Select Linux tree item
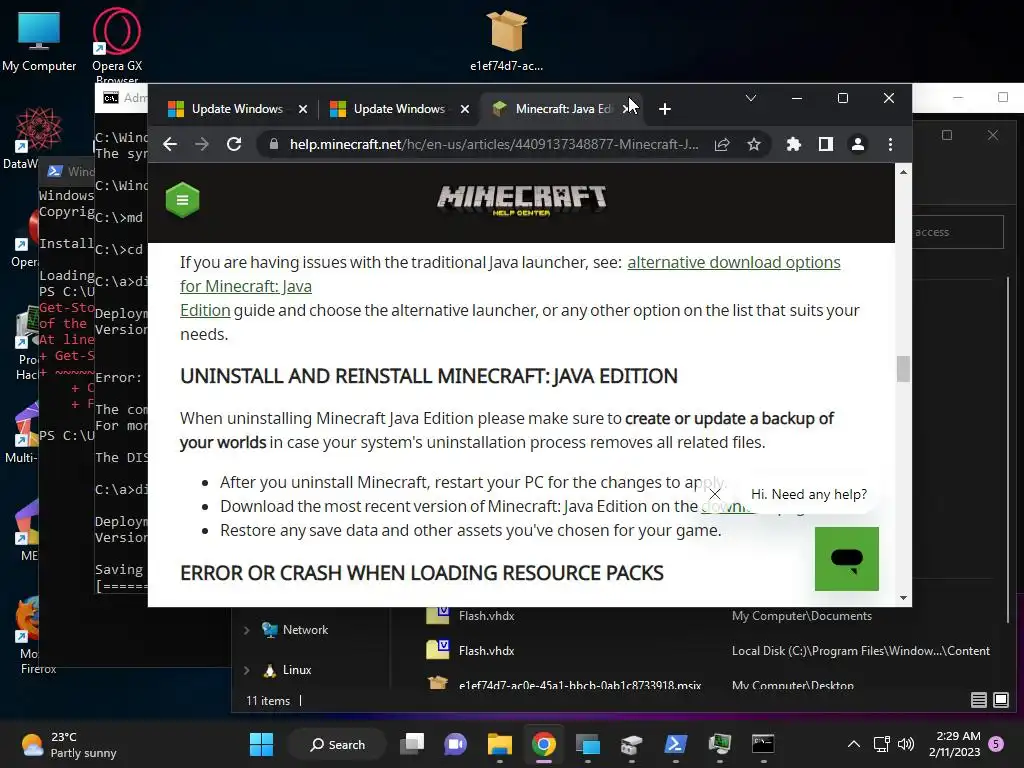The image size is (1024, 768). 297,670
